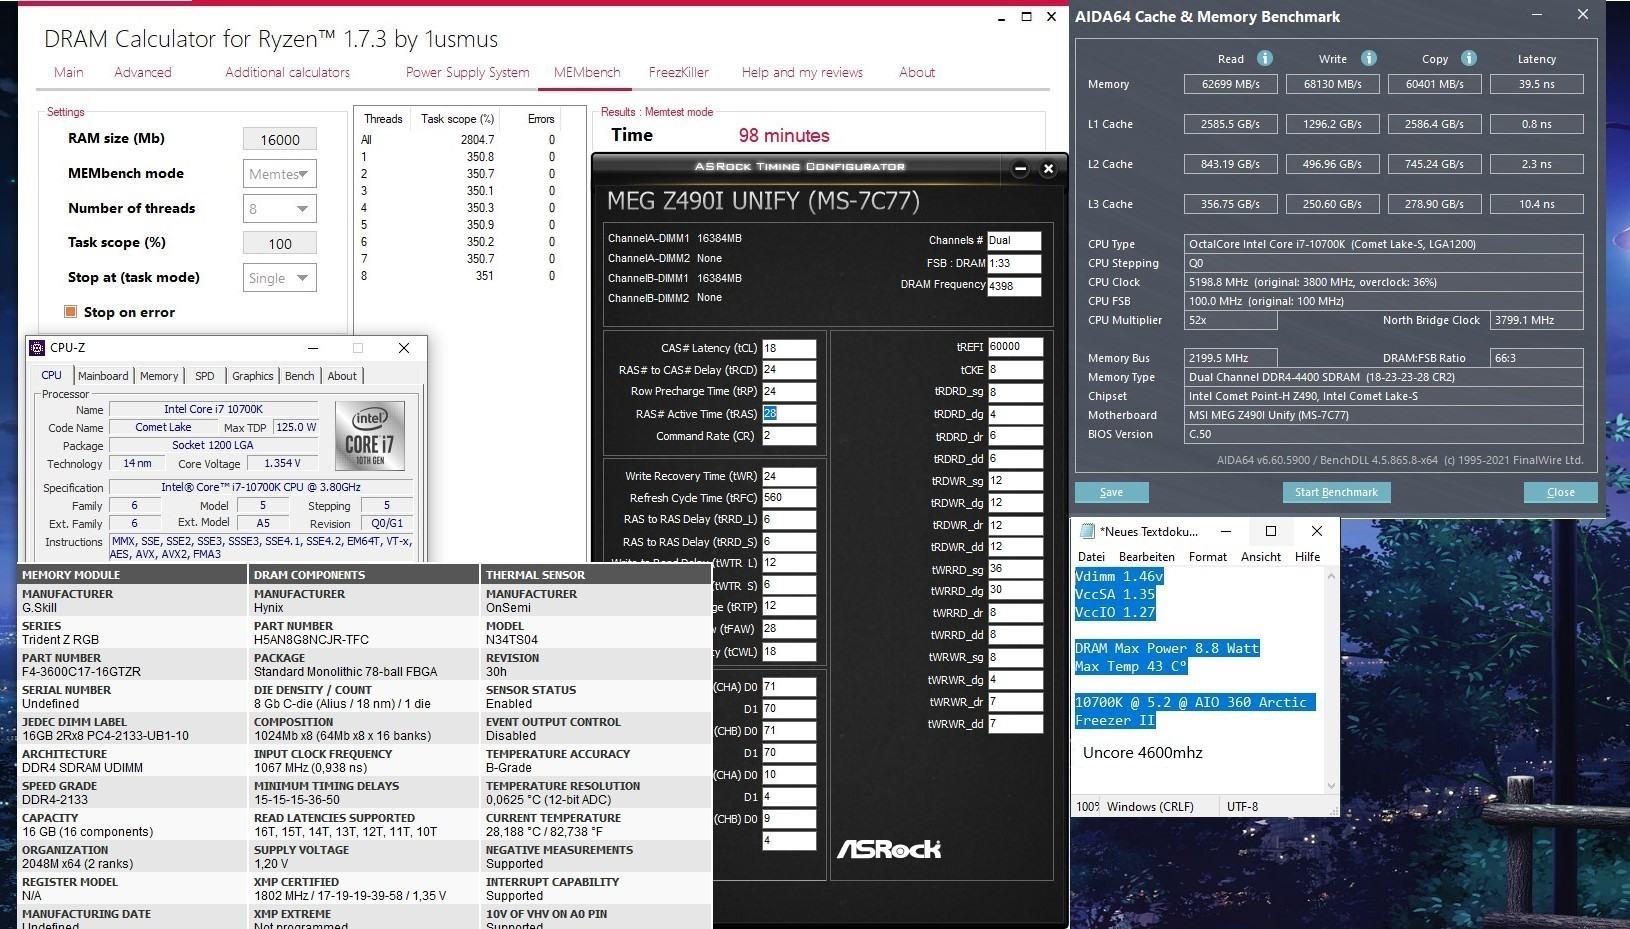Click the Threads column header in MEMbench
The height and width of the screenshot is (929, 1630).
tap(383, 118)
